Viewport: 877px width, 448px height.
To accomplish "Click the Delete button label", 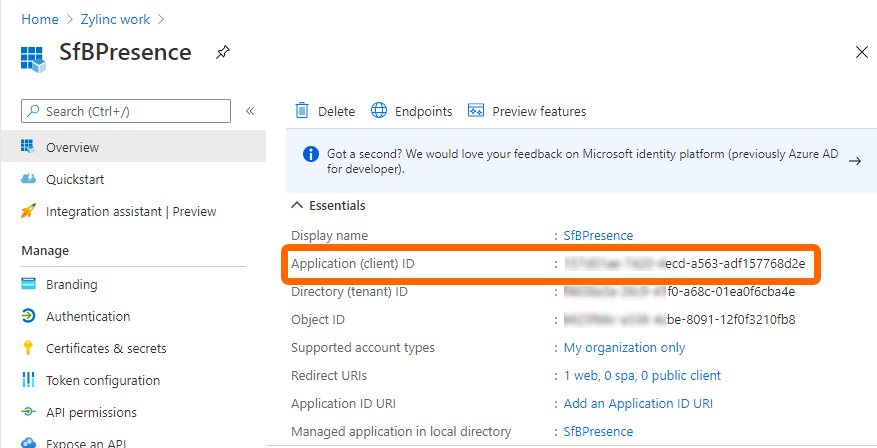I will point(336,111).
